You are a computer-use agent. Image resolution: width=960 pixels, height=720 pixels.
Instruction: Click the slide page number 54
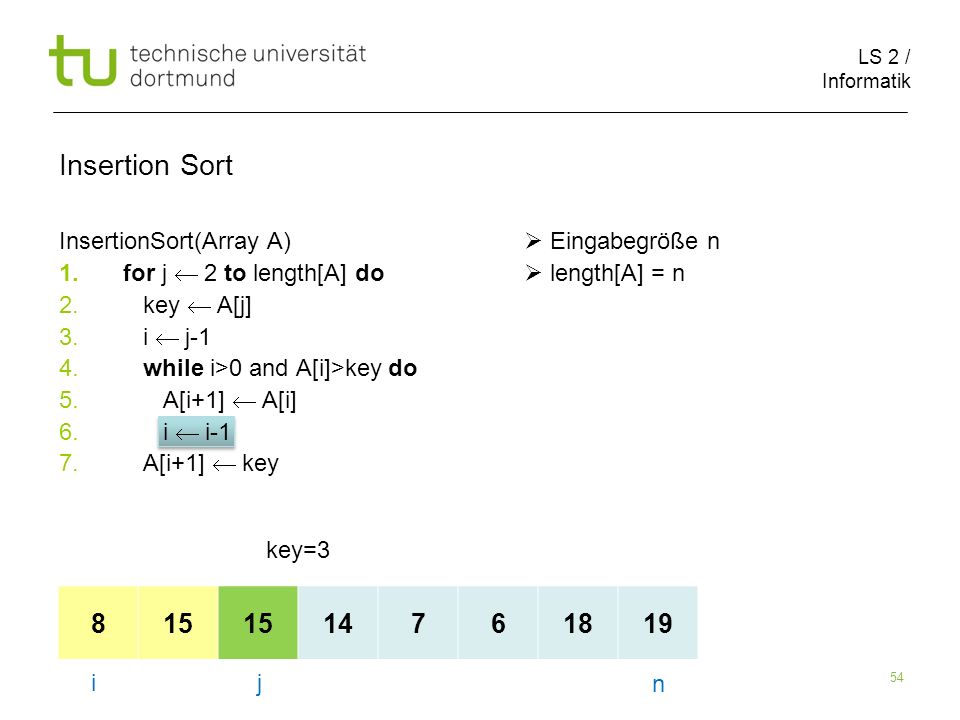click(x=896, y=677)
